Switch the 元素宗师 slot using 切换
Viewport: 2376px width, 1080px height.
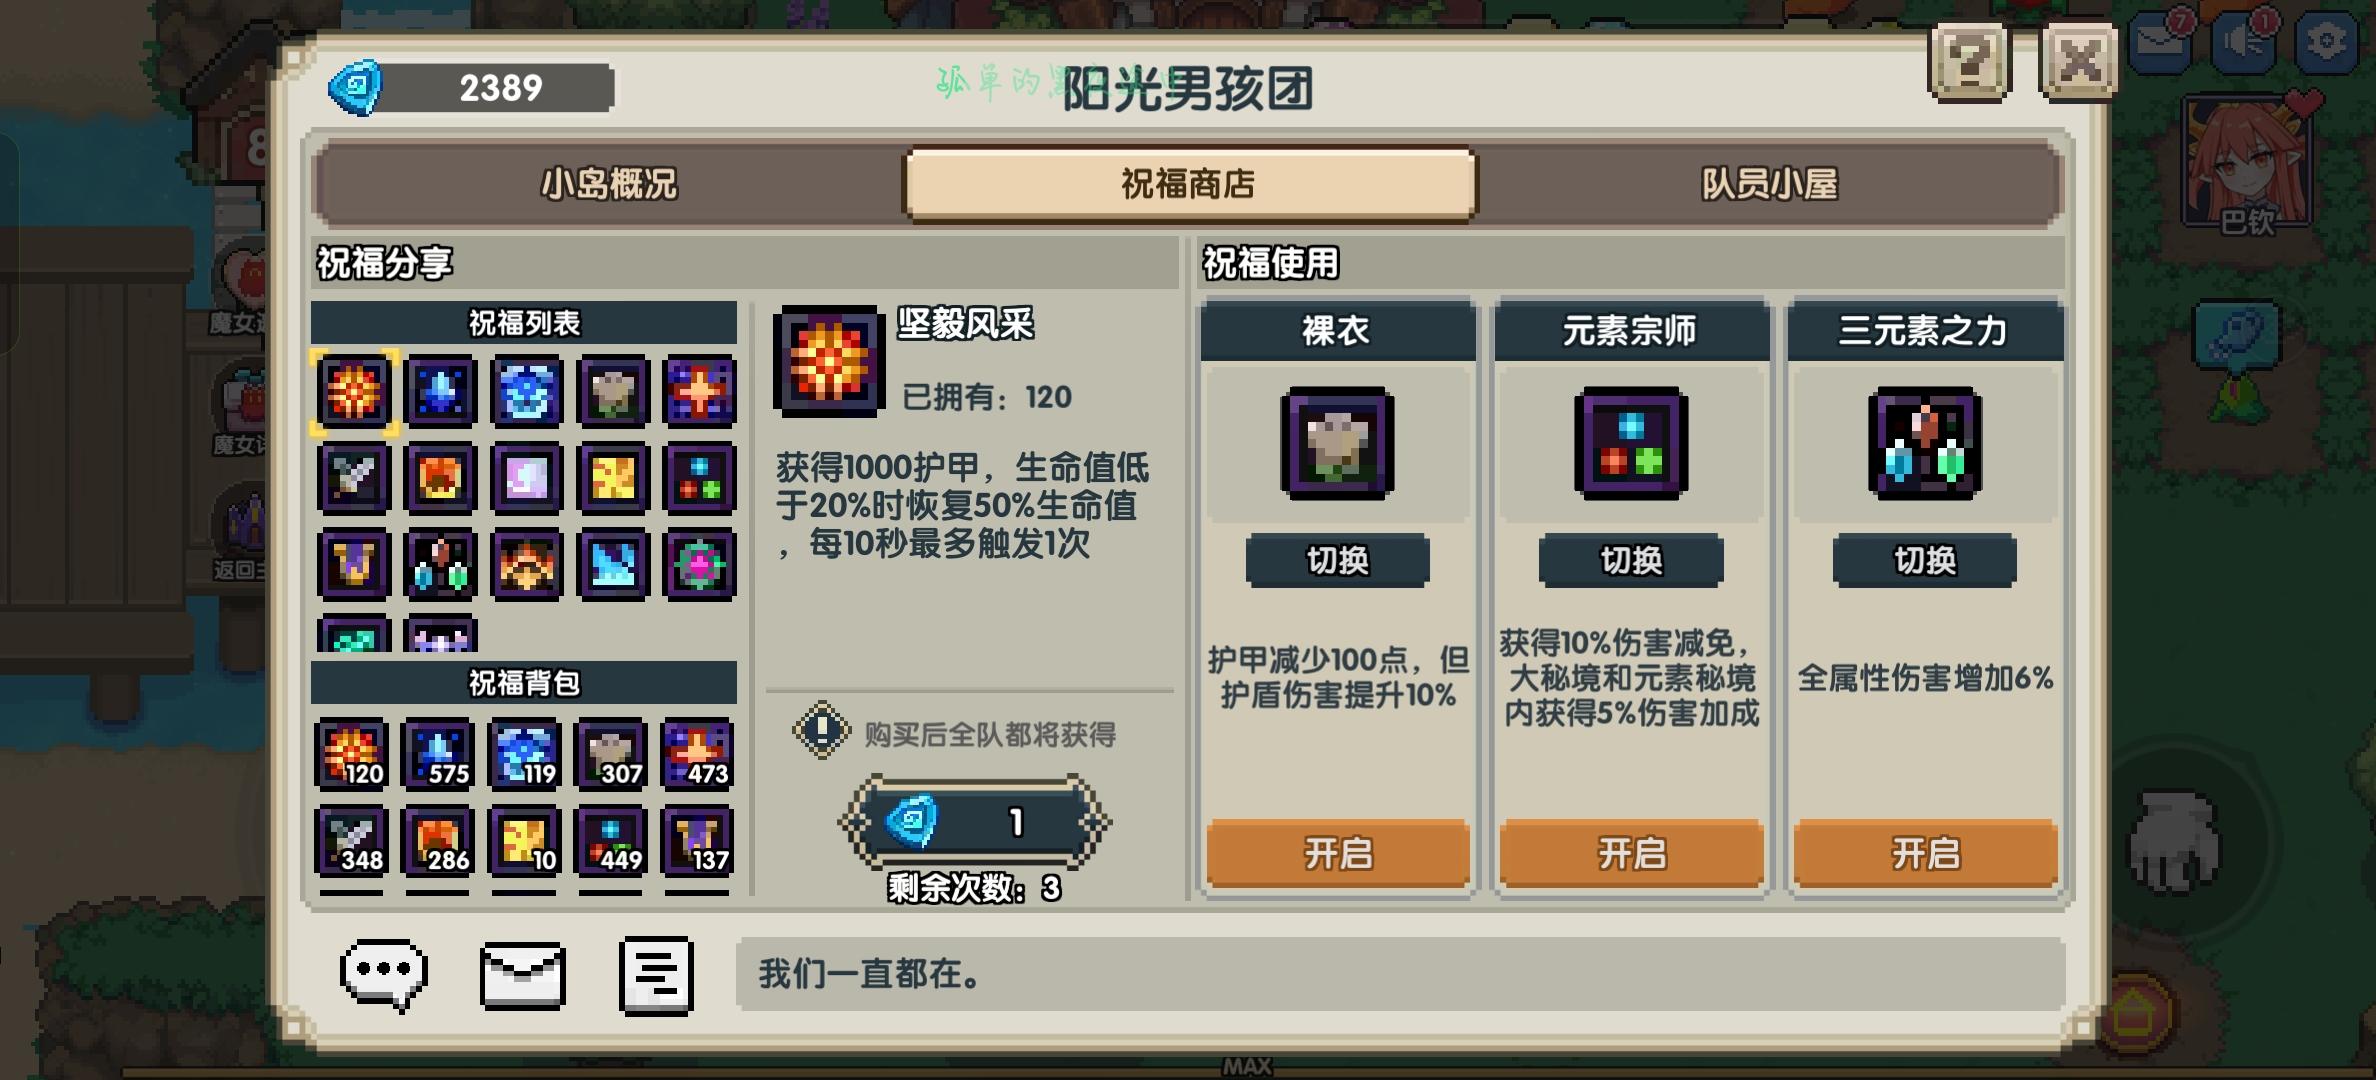click(x=1631, y=560)
